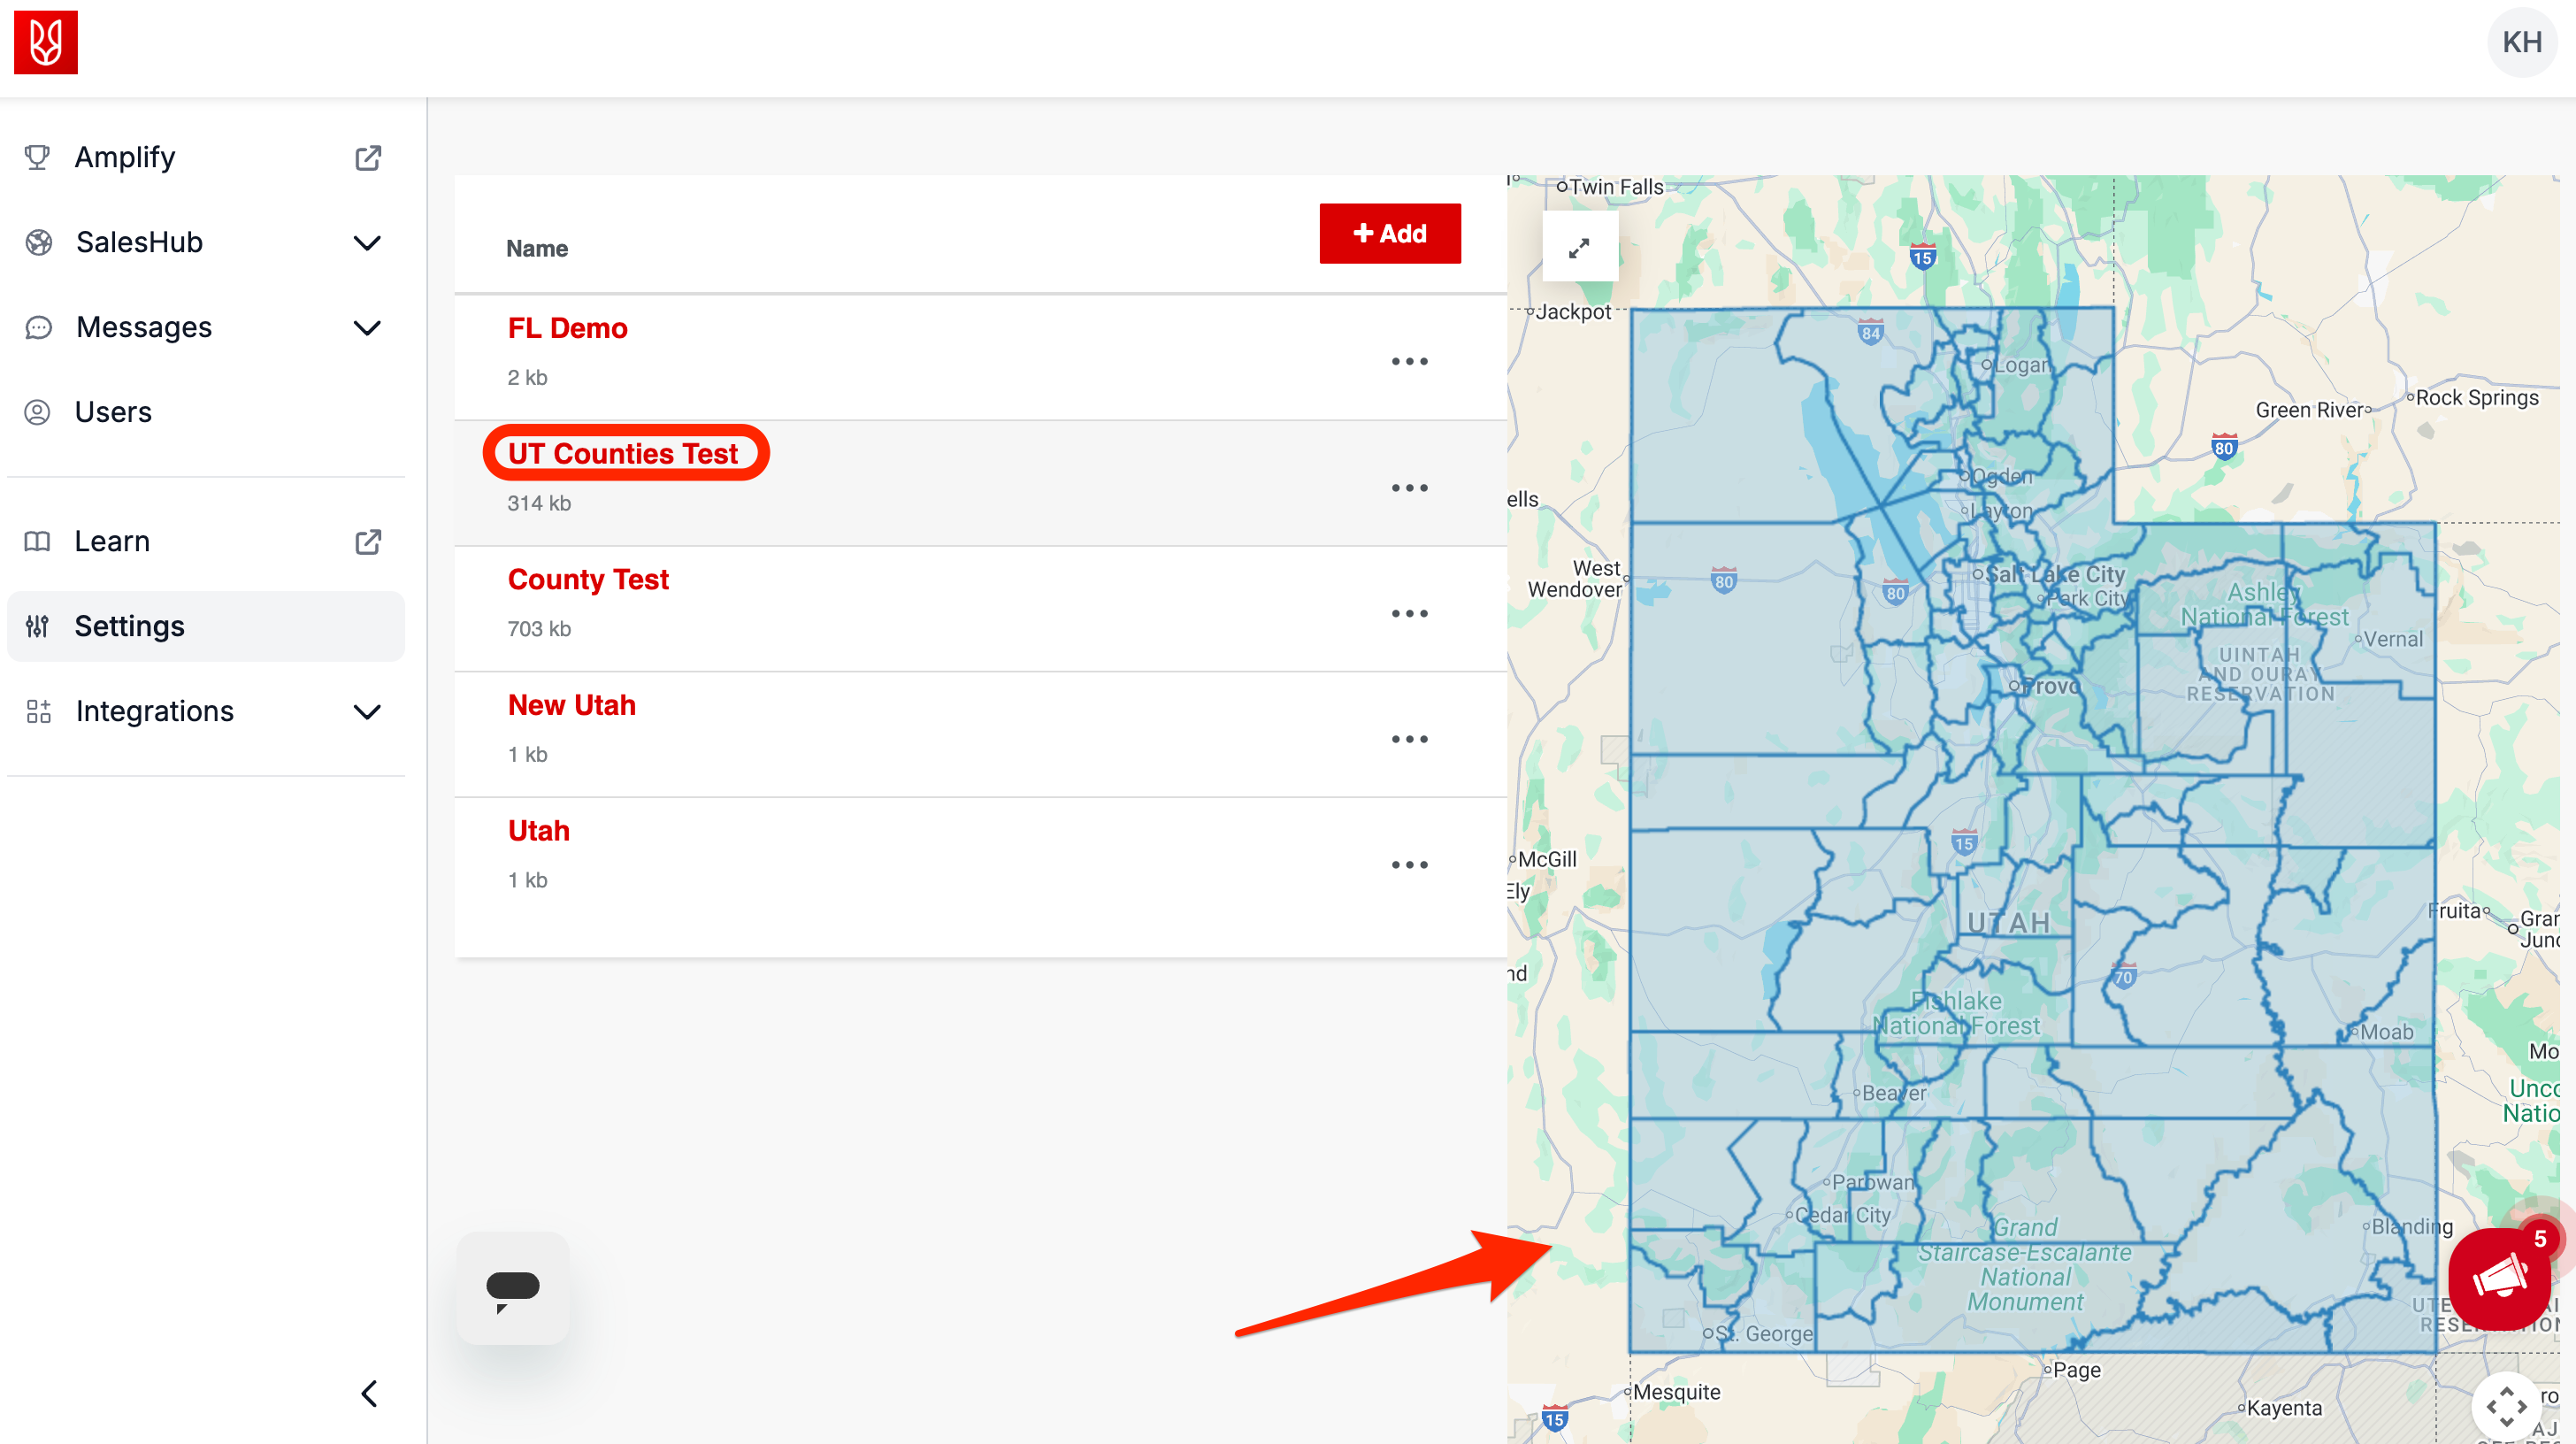Expand the SalesHub section

click(367, 242)
